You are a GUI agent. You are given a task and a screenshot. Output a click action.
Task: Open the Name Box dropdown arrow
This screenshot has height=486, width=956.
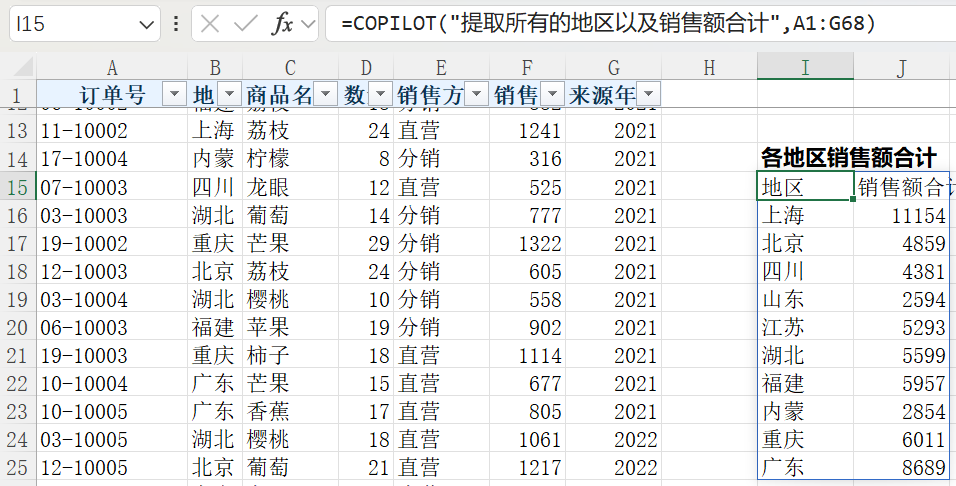point(146,24)
